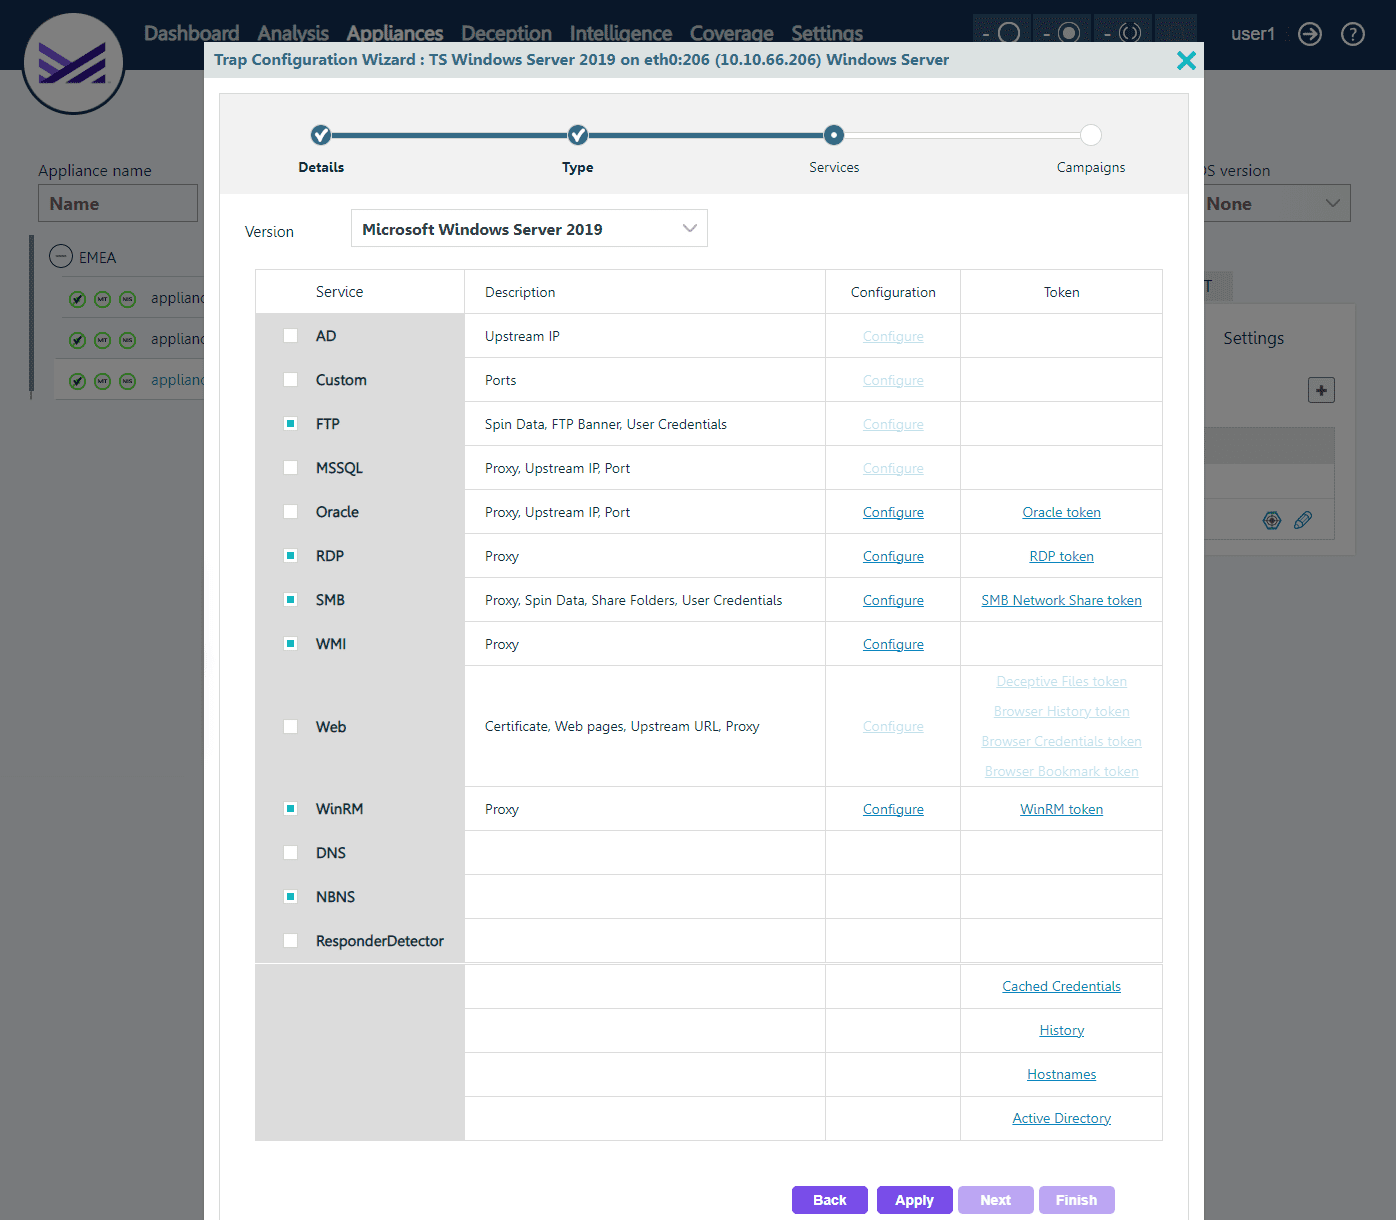Click the hollow circle status icon in header
Screen dimensions: 1396x1220
pyautogui.click(x=1009, y=33)
